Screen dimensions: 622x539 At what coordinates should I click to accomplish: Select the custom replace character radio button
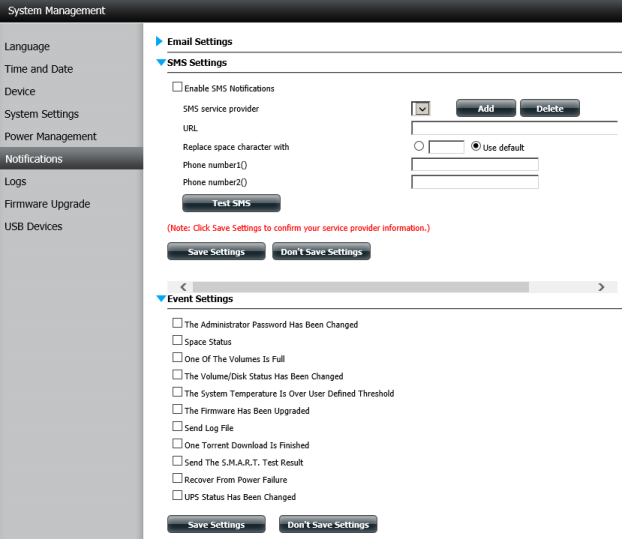click(x=419, y=146)
